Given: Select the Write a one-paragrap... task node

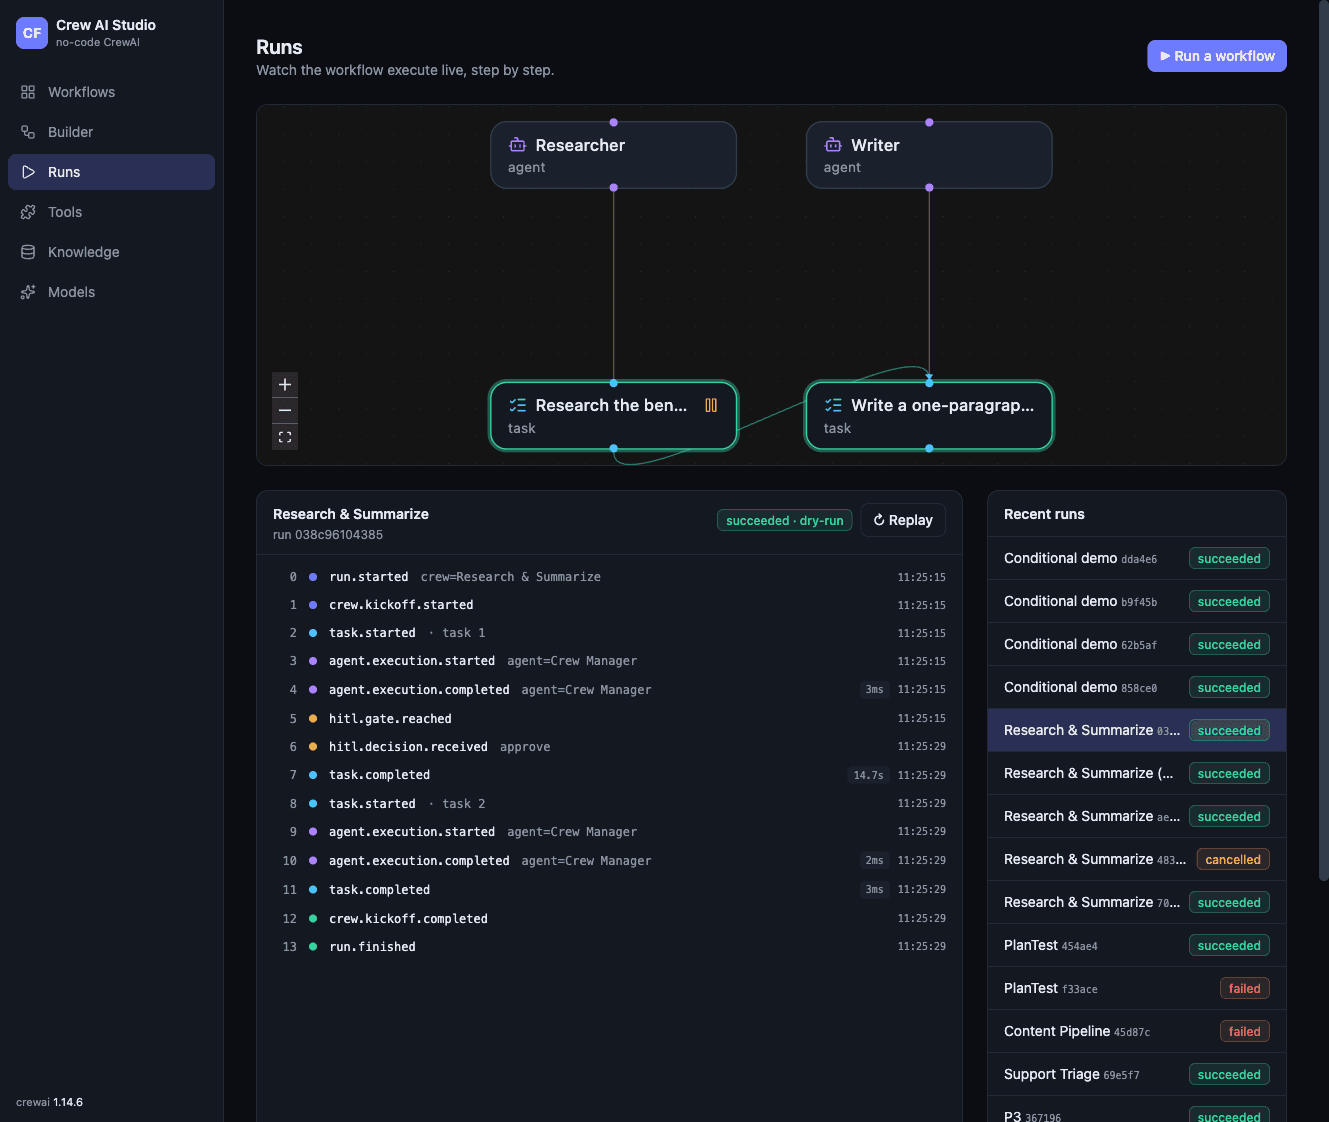Looking at the screenshot, I should click(x=929, y=416).
